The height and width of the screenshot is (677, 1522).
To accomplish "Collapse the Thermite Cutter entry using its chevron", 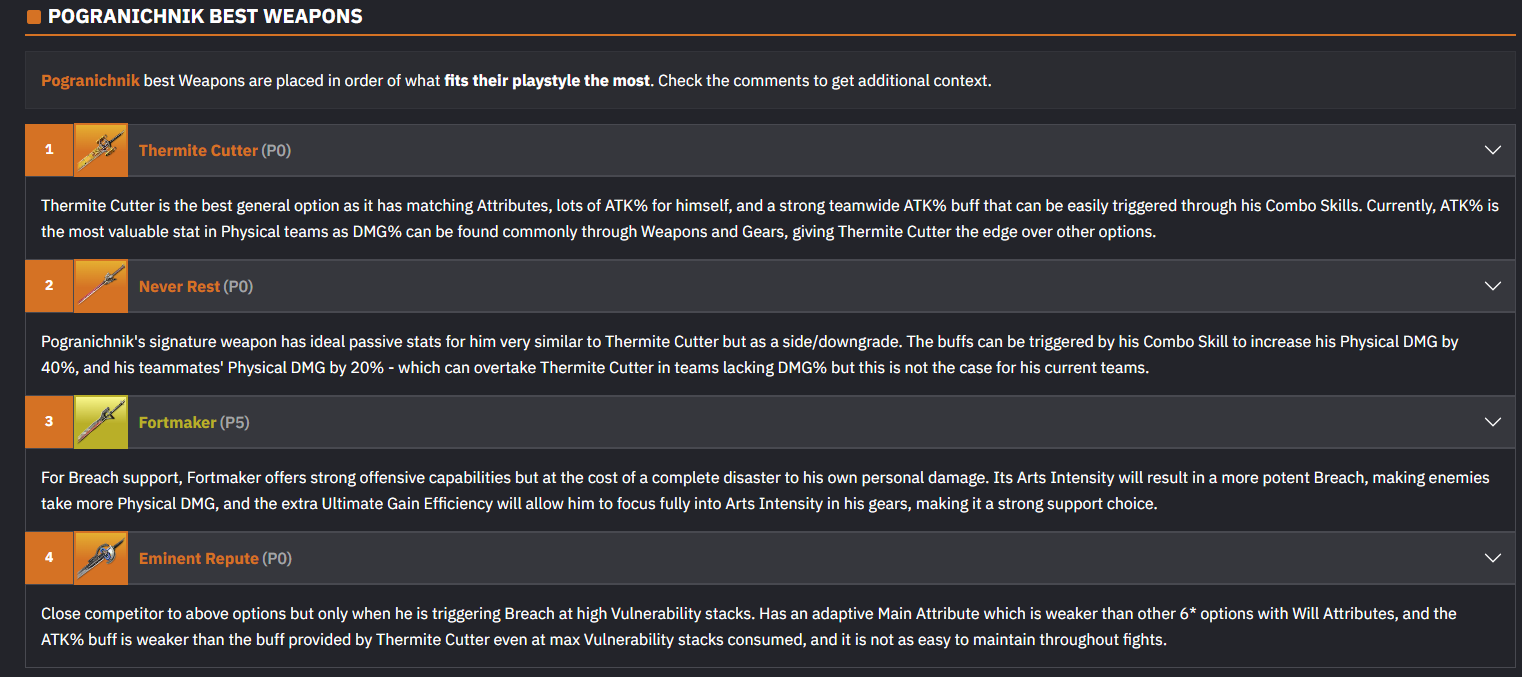I will pyautogui.click(x=1493, y=150).
